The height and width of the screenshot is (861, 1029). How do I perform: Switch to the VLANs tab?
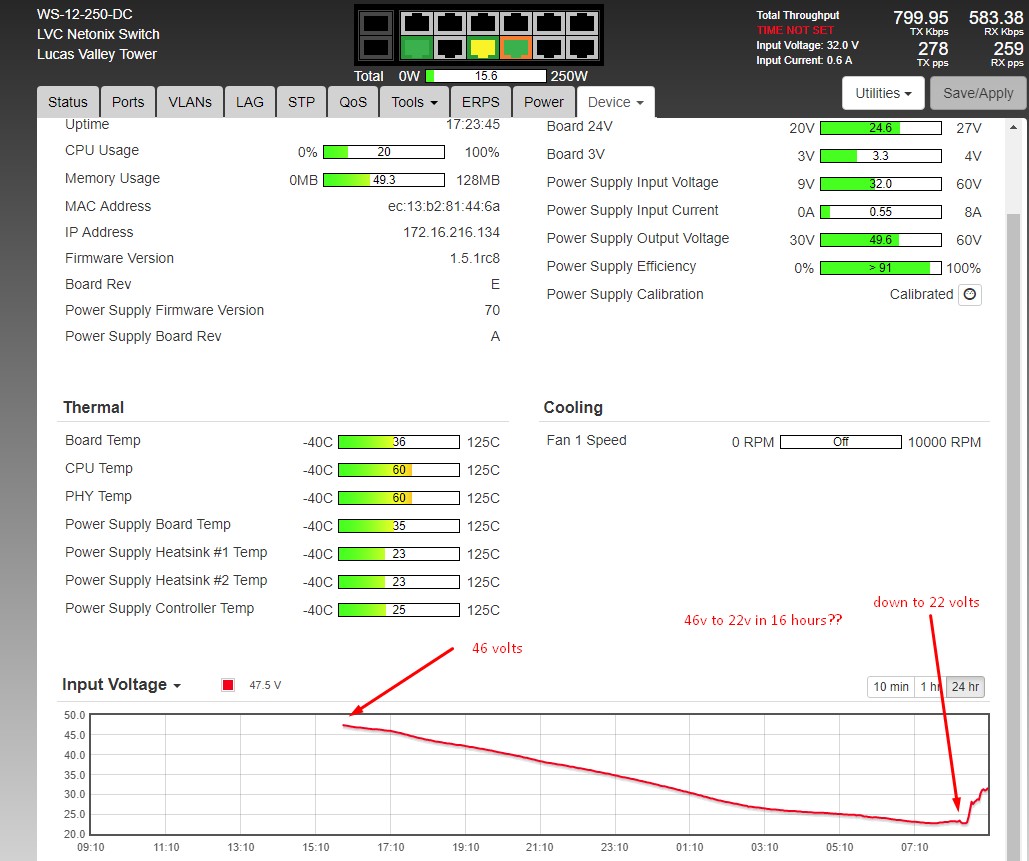(x=189, y=102)
